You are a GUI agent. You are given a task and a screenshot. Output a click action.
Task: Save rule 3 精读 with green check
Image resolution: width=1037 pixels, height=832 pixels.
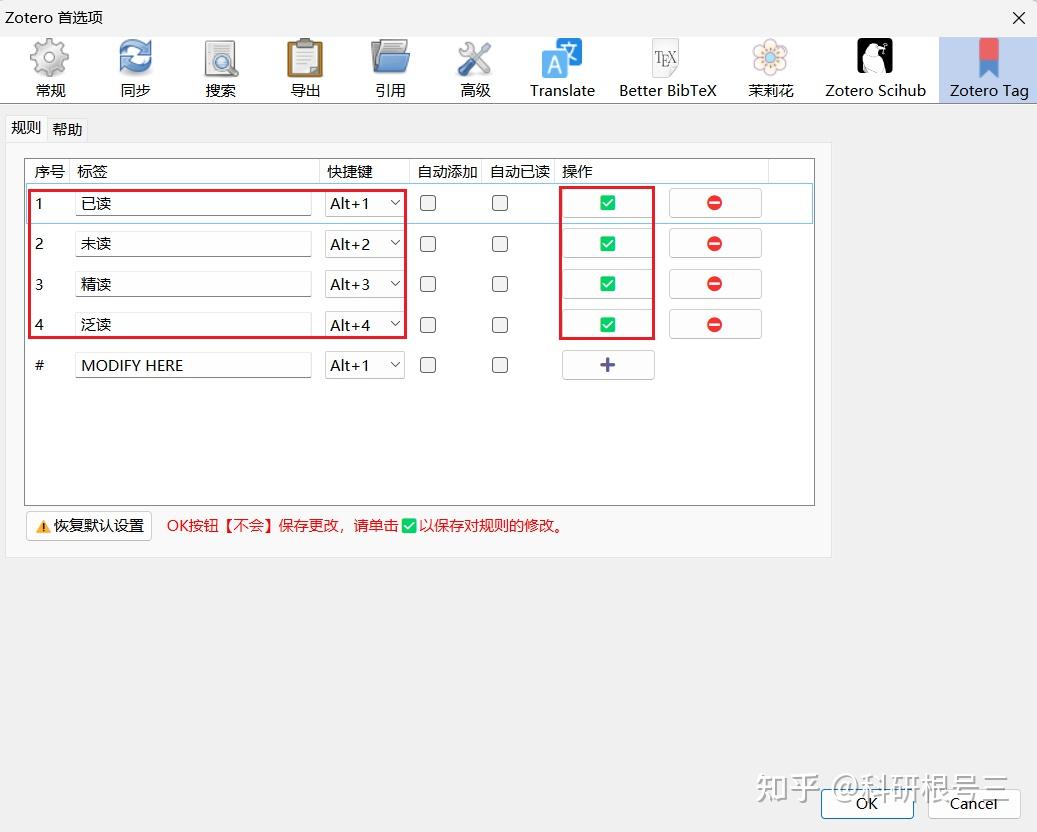click(x=608, y=284)
